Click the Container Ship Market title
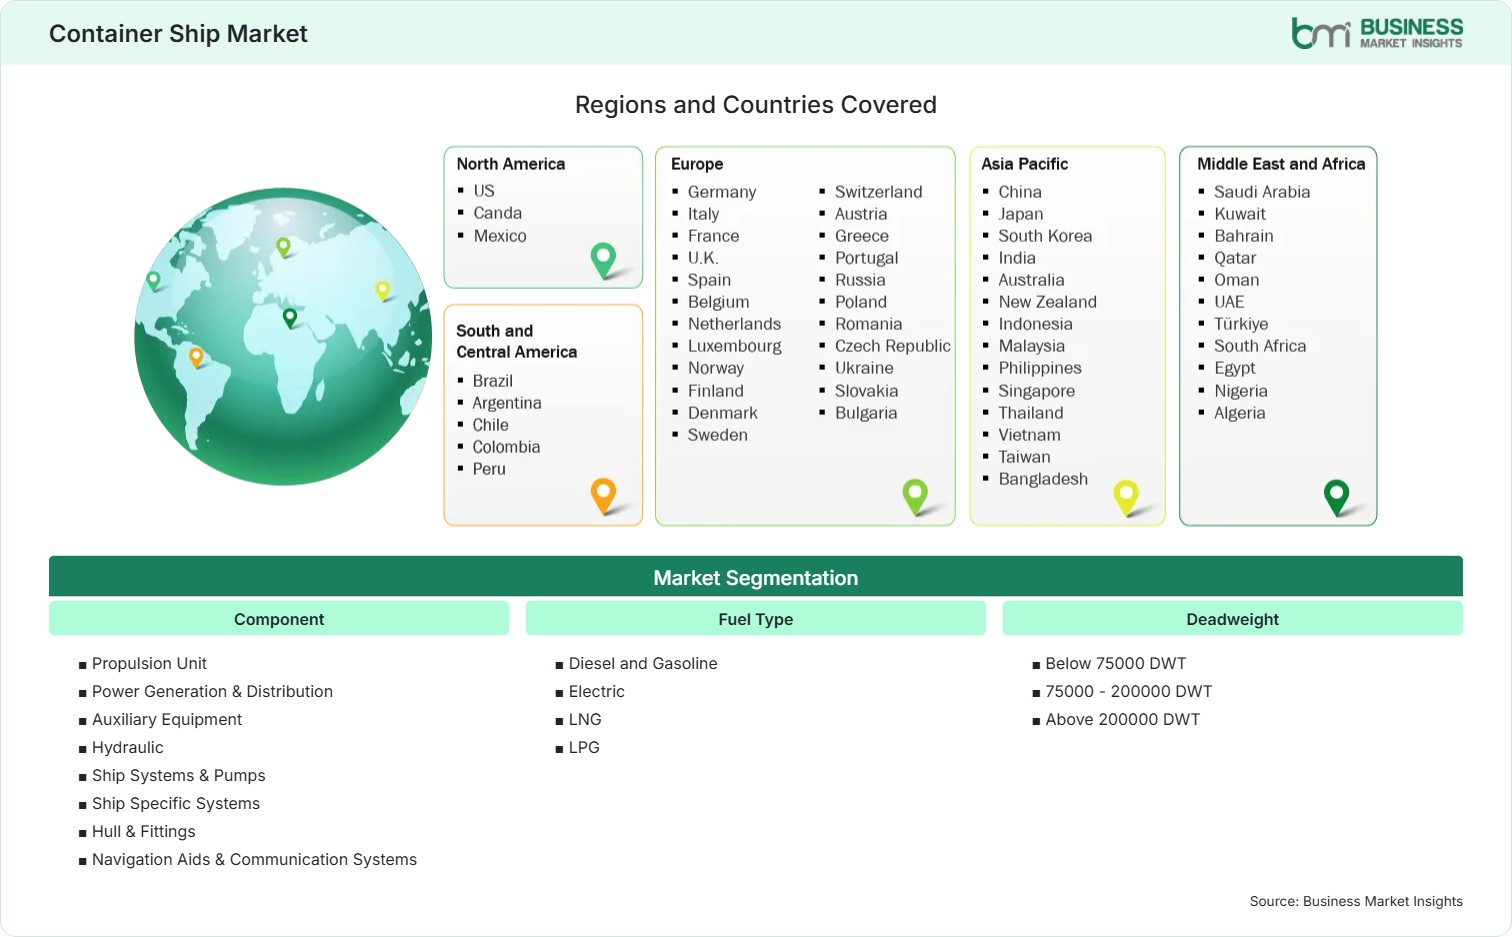 178,33
